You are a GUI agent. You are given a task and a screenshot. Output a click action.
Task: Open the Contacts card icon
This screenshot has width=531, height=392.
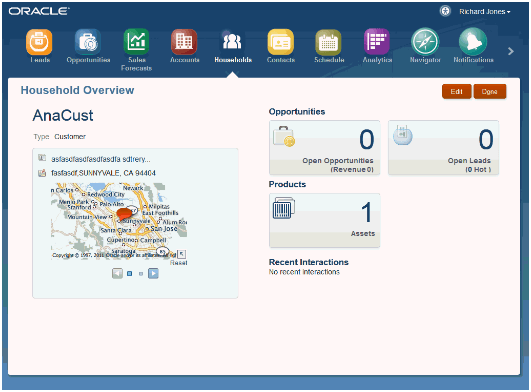click(281, 42)
